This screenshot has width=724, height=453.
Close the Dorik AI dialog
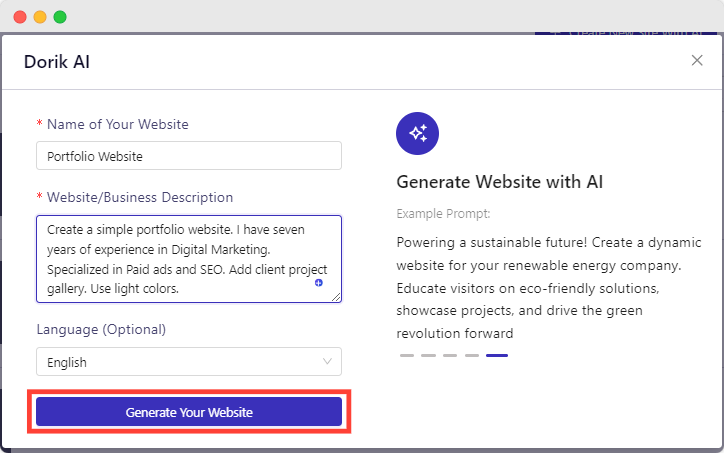tap(697, 60)
